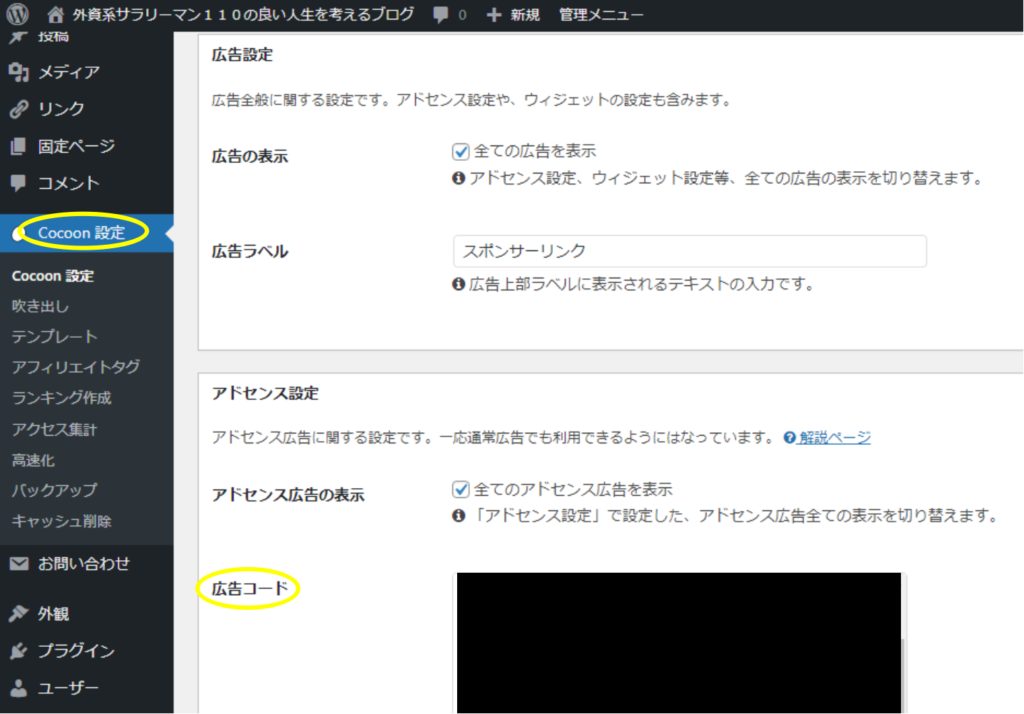Click the WordPress logo icon
This screenshot has height=714, width=1024.
coord(17,13)
